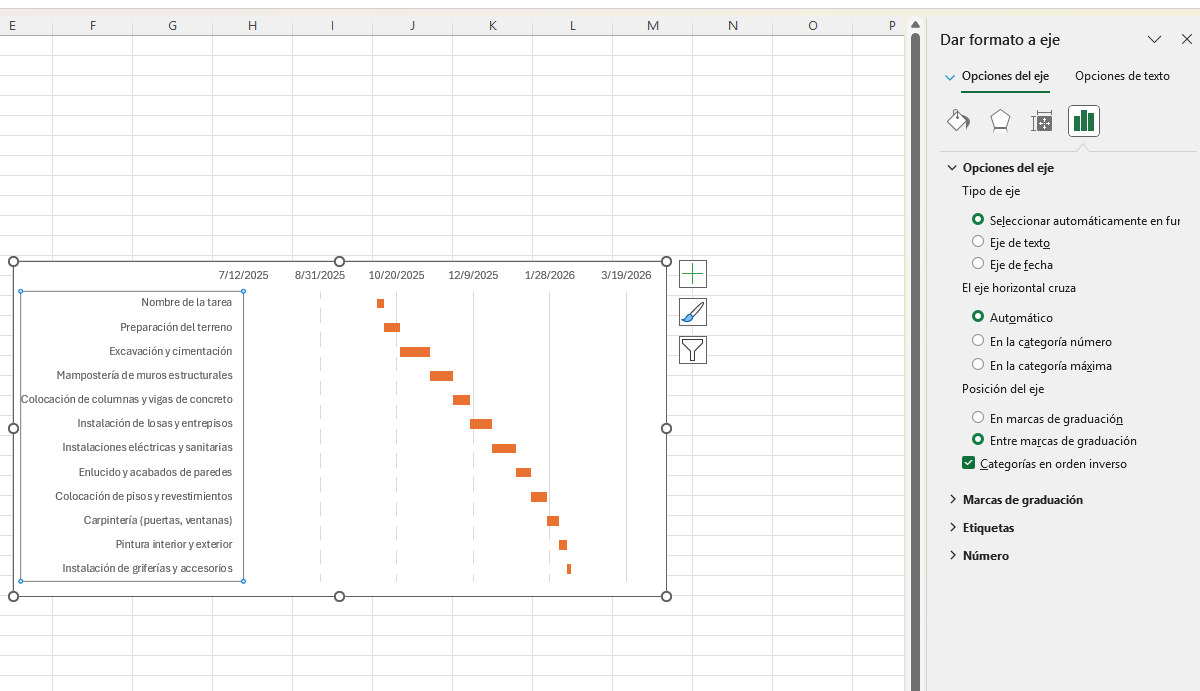Open the task pane options dropdown arrow

click(x=1154, y=39)
